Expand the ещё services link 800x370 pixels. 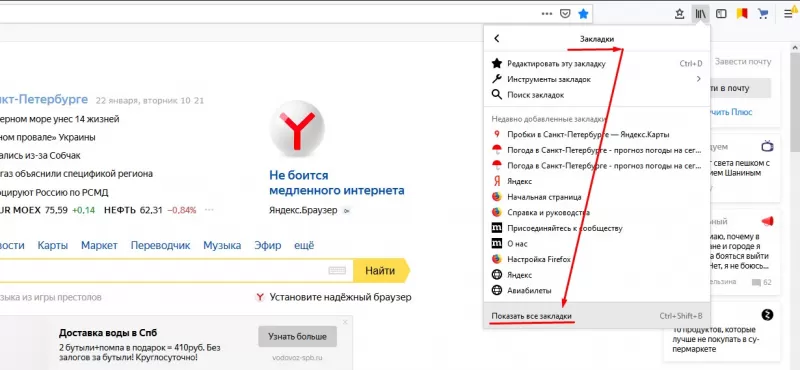tap(304, 245)
